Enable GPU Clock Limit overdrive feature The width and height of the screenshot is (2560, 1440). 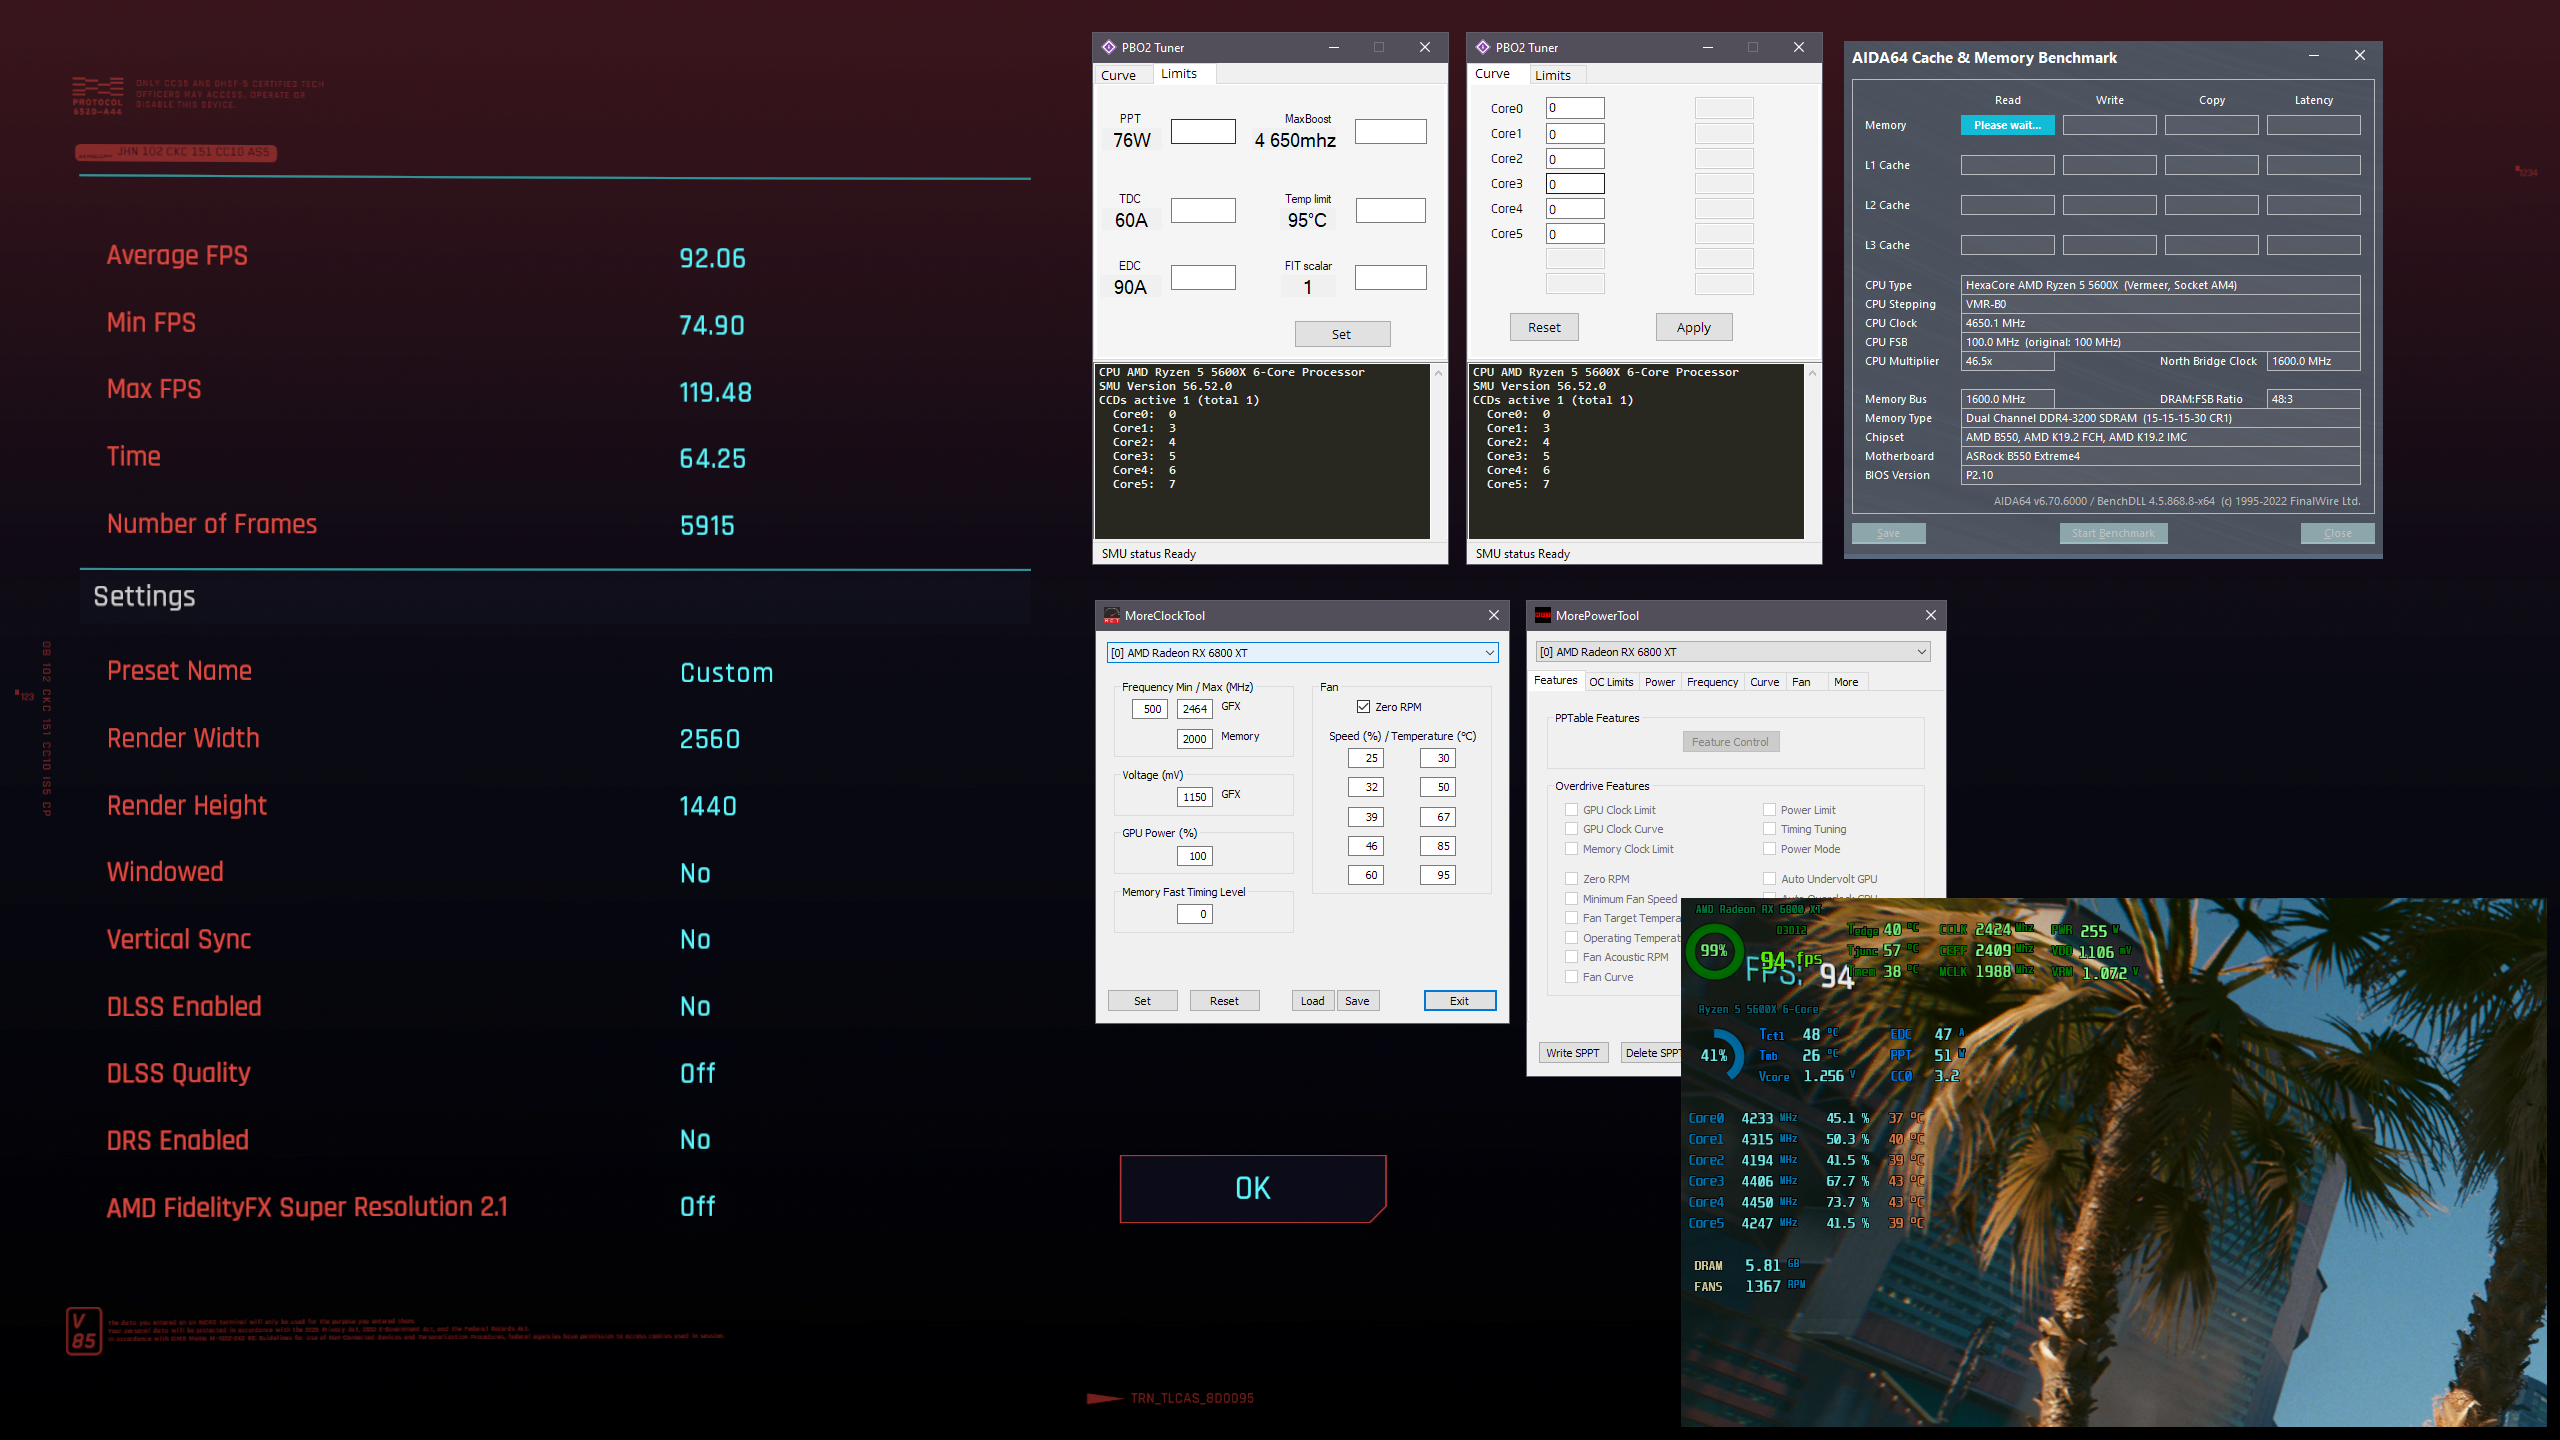1571,810
